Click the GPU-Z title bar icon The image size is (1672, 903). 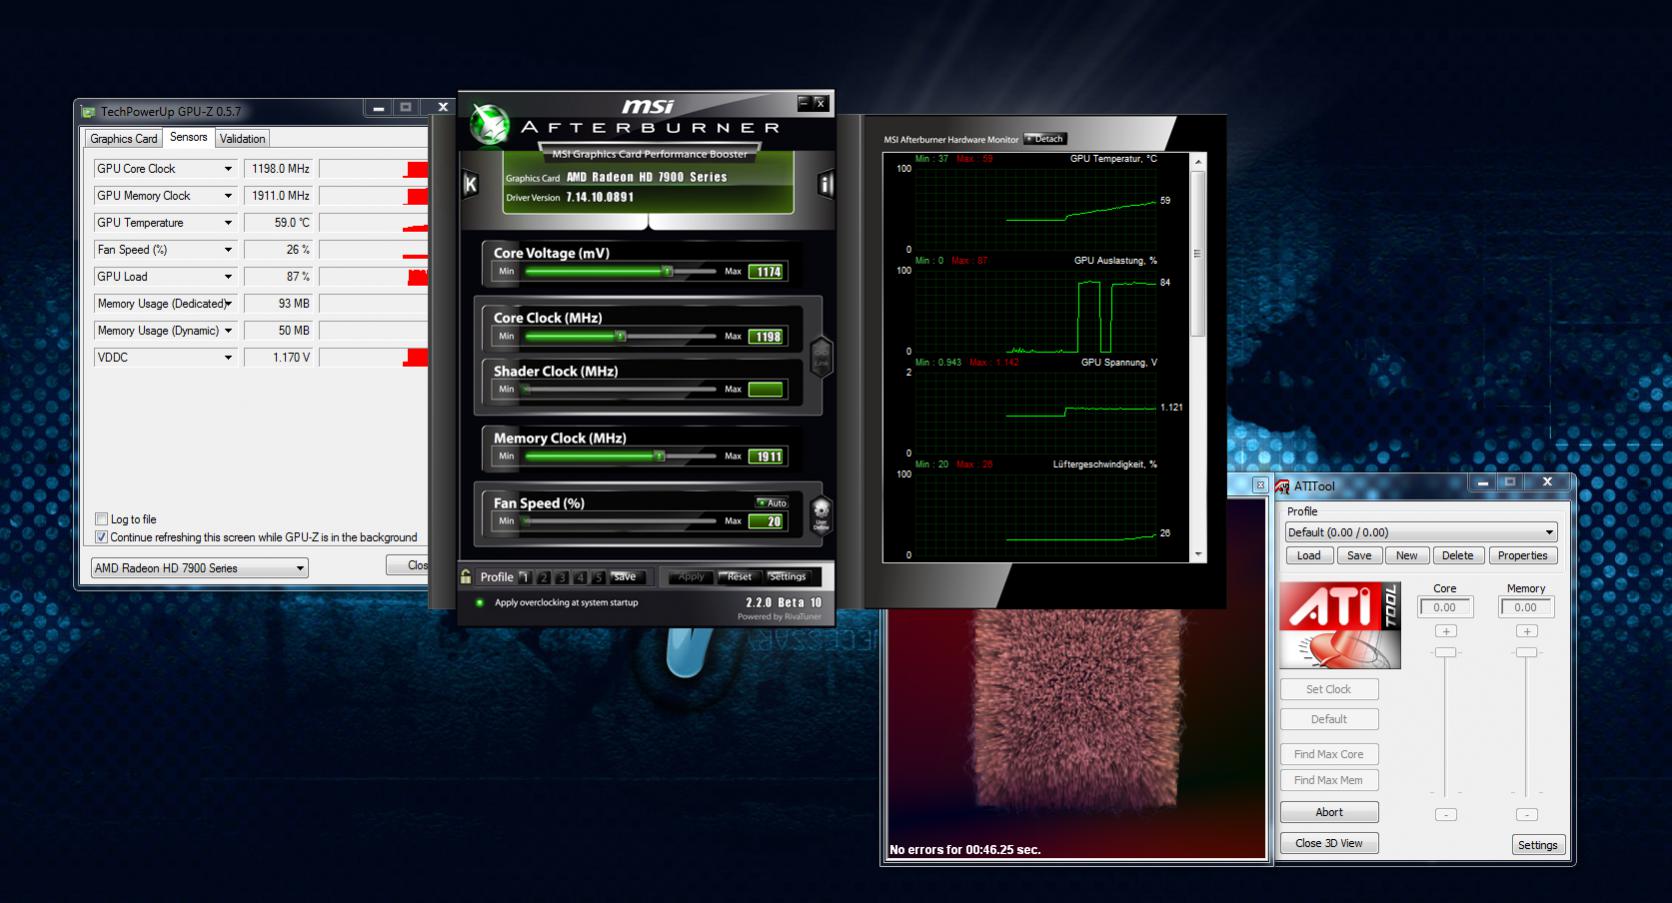(88, 112)
